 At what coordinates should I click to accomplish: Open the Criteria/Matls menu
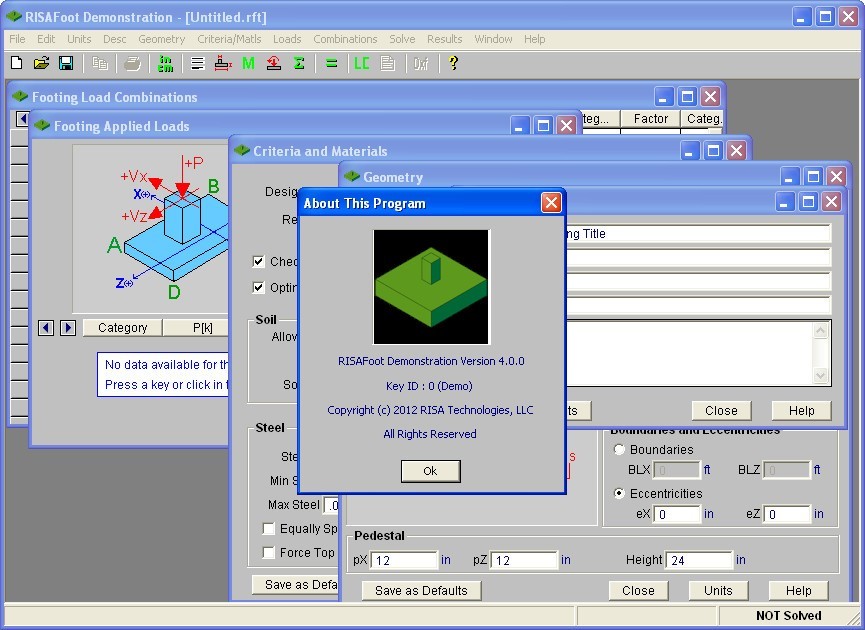click(x=229, y=39)
